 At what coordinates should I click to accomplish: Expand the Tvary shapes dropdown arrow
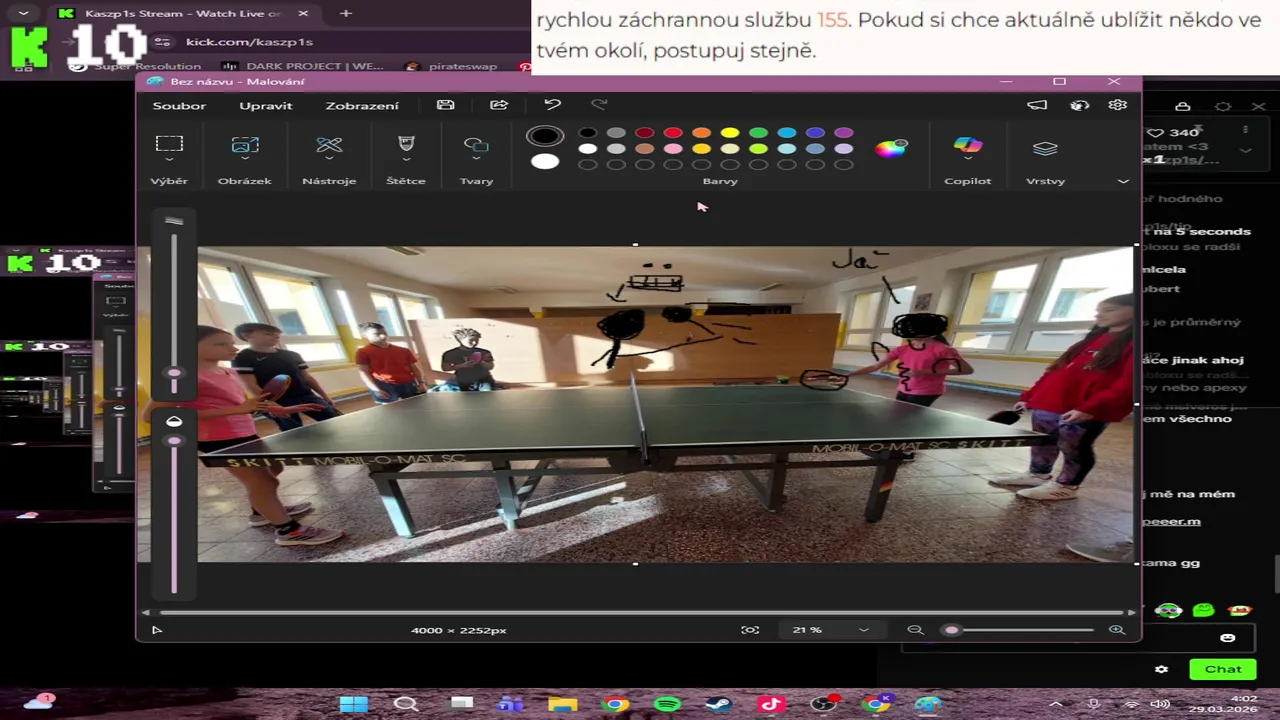click(476, 160)
